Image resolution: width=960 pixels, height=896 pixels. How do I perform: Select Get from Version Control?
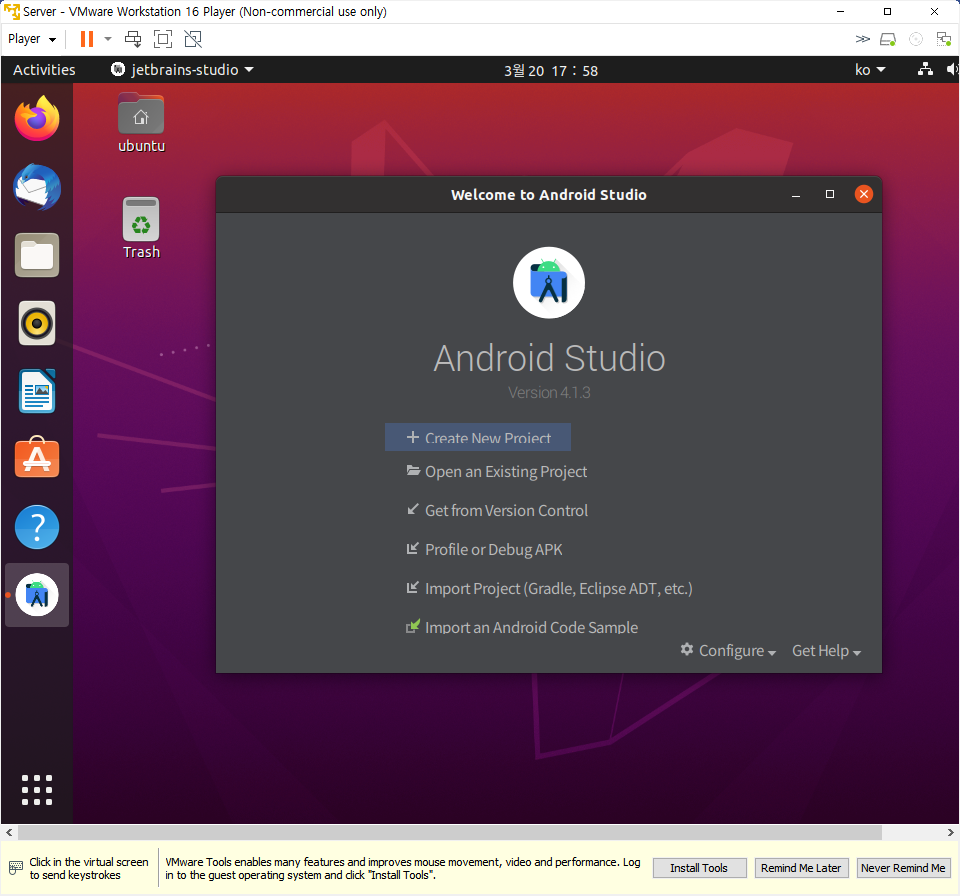(x=497, y=510)
